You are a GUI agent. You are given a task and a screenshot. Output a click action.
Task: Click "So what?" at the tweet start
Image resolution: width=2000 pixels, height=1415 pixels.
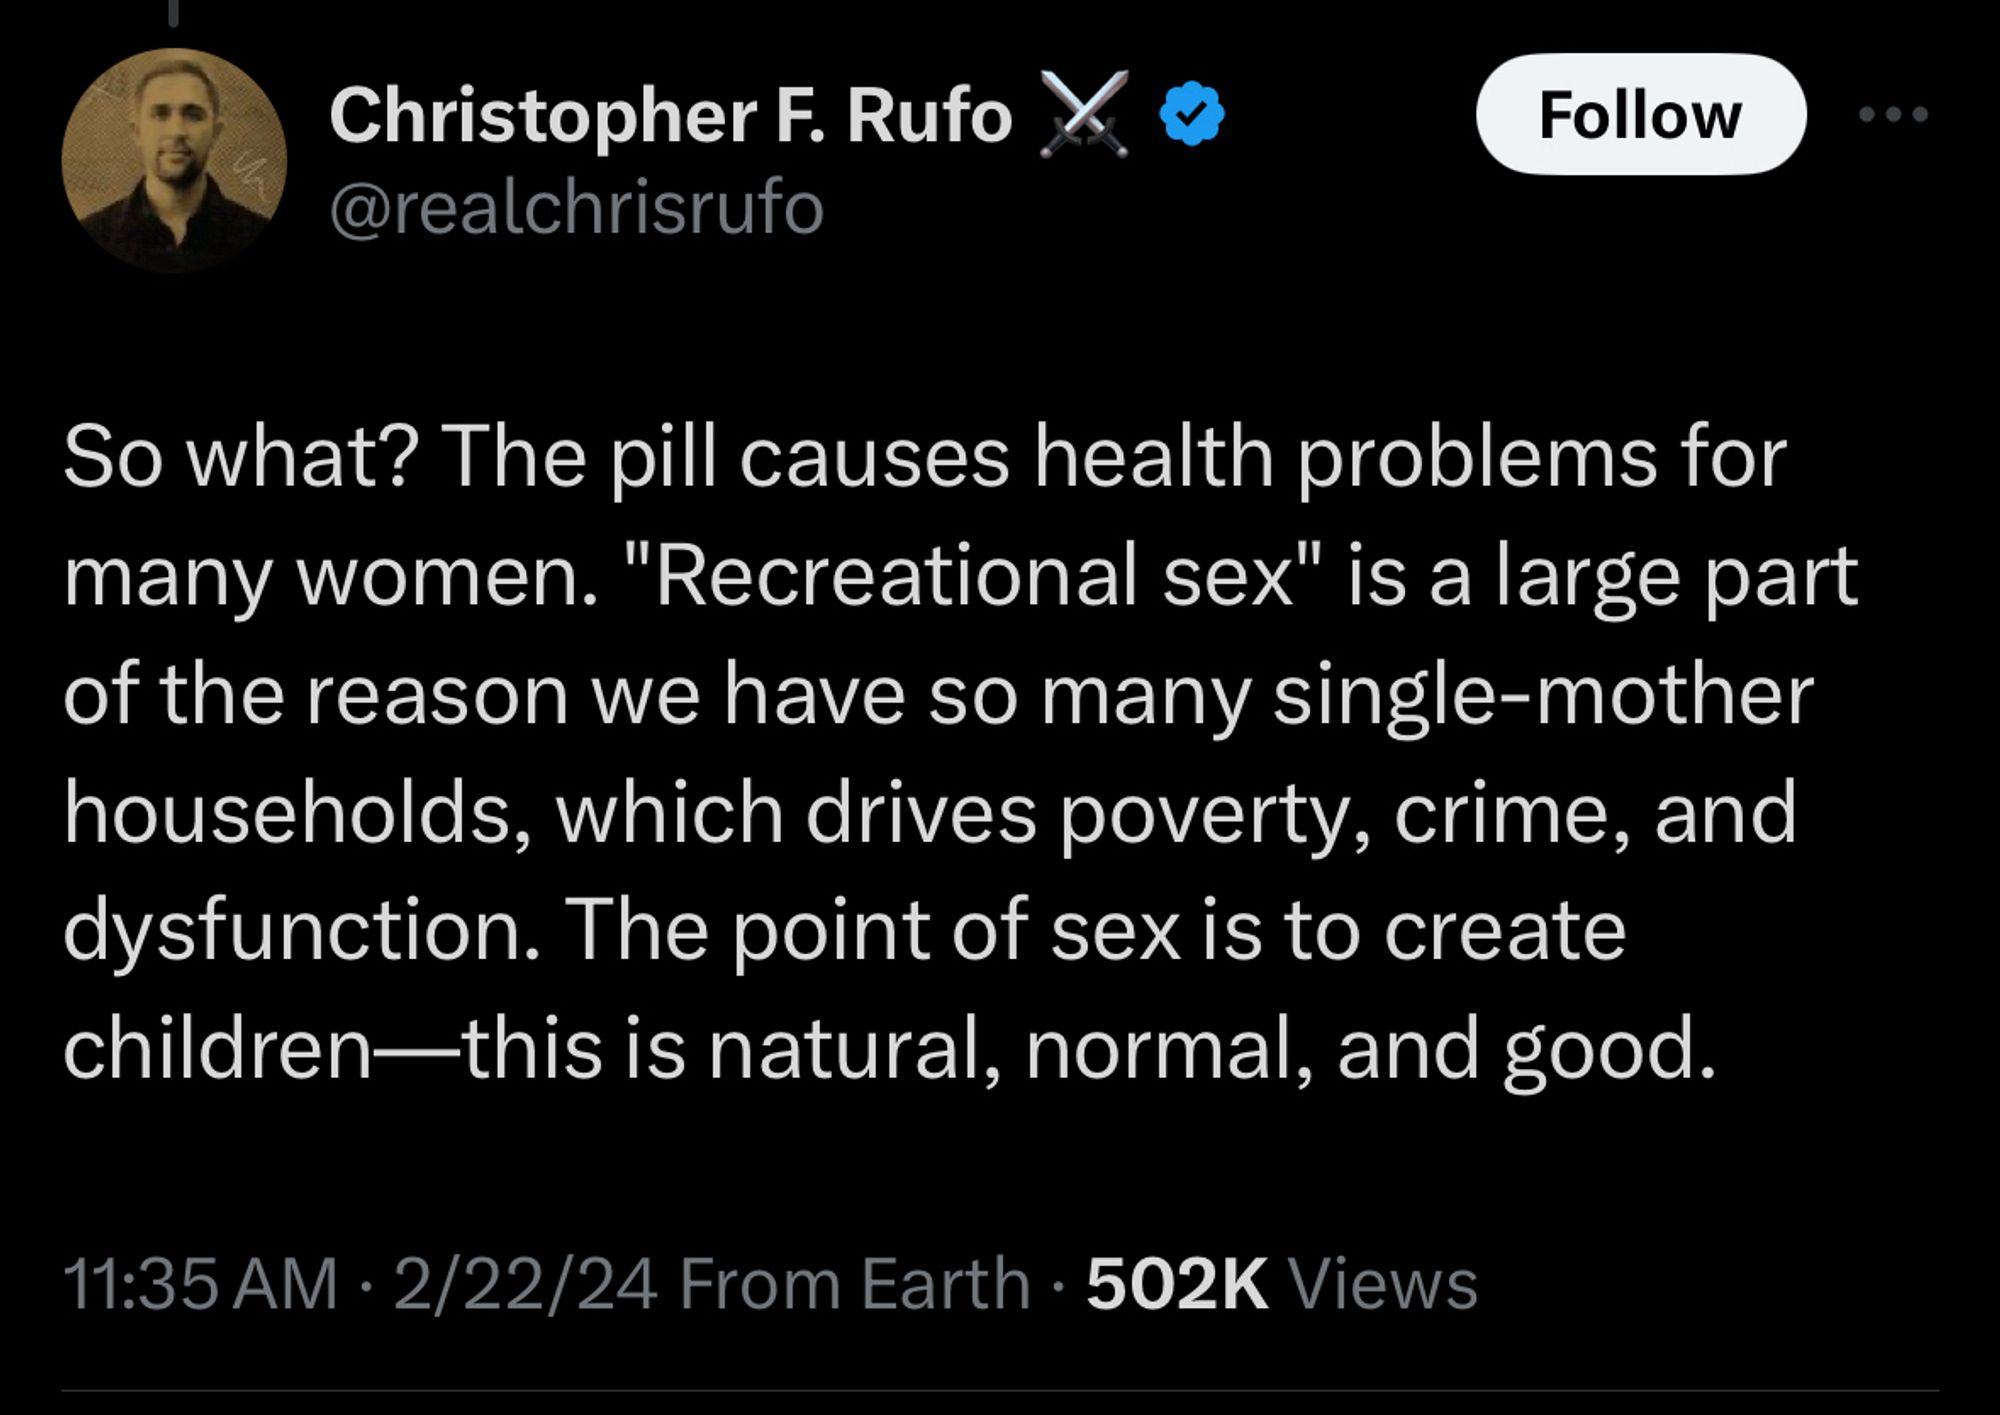[241, 458]
